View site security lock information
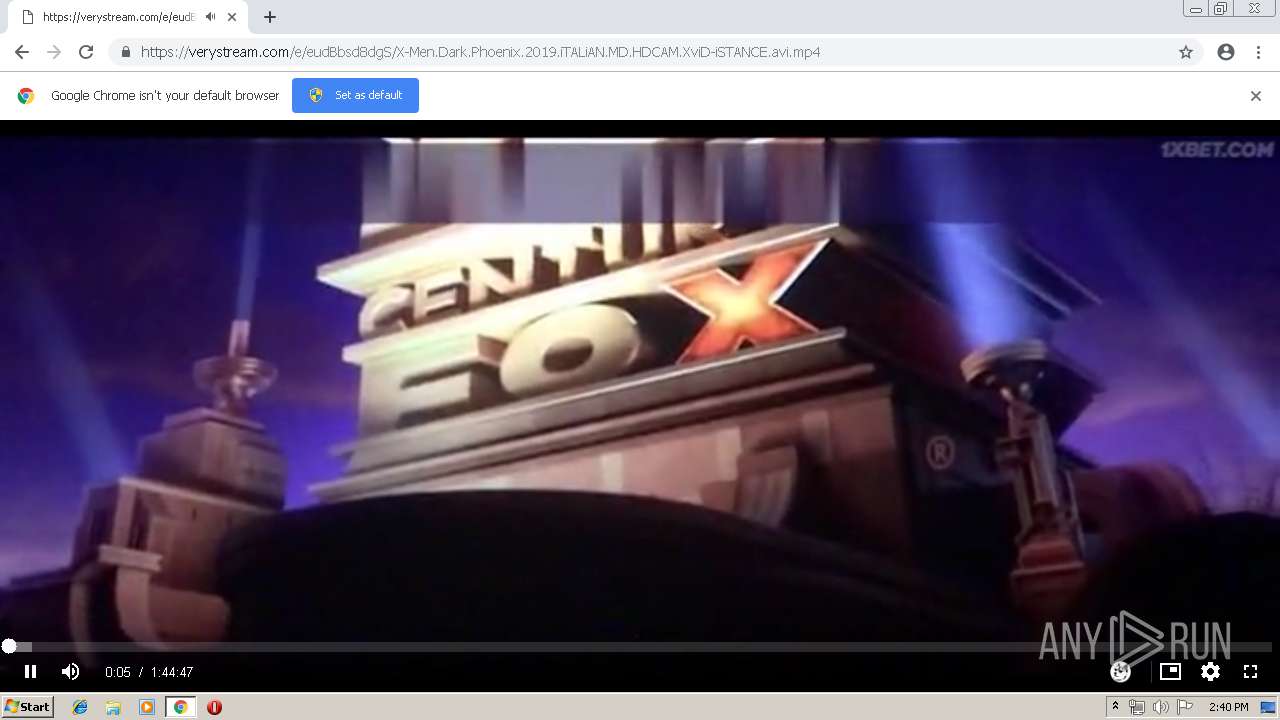 pos(125,52)
